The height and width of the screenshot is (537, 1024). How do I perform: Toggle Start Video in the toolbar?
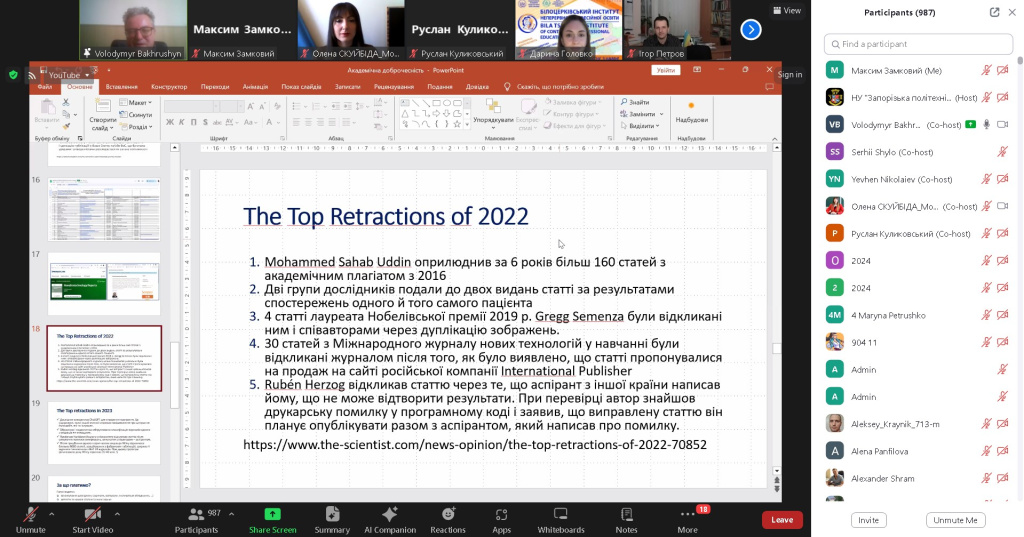[93, 521]
